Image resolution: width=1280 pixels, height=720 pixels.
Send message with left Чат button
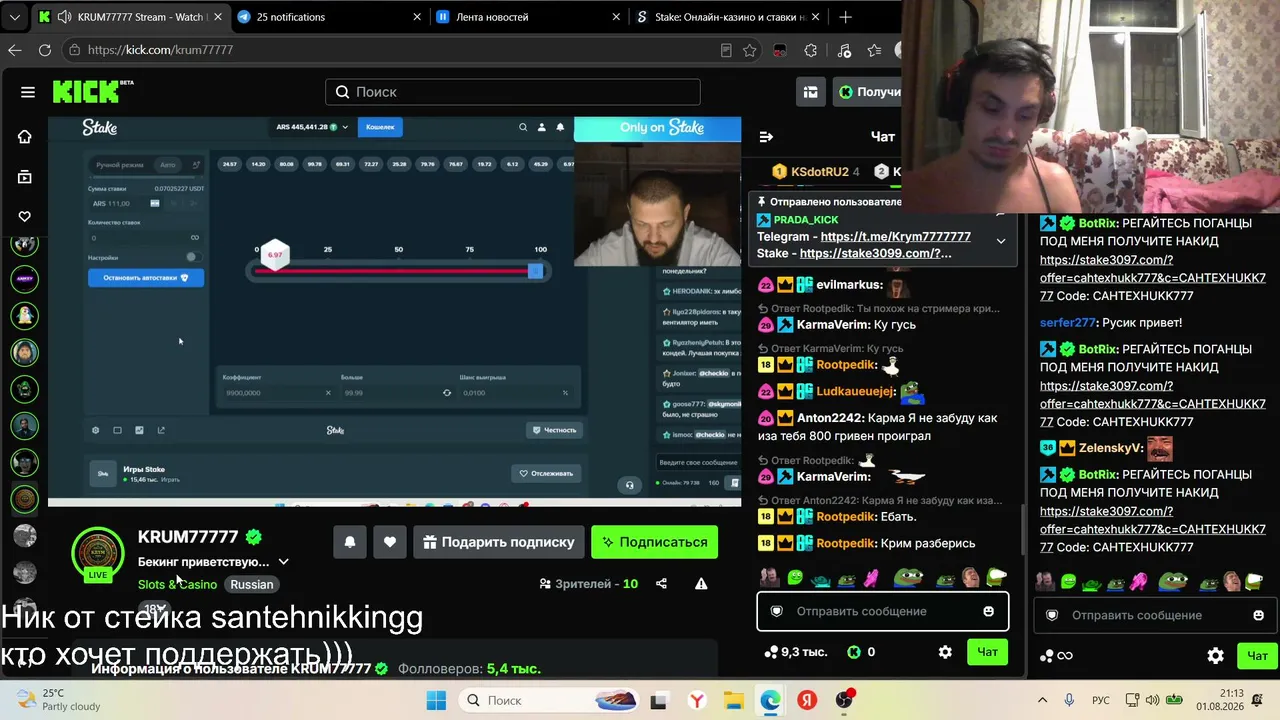[x=987, y=652]
